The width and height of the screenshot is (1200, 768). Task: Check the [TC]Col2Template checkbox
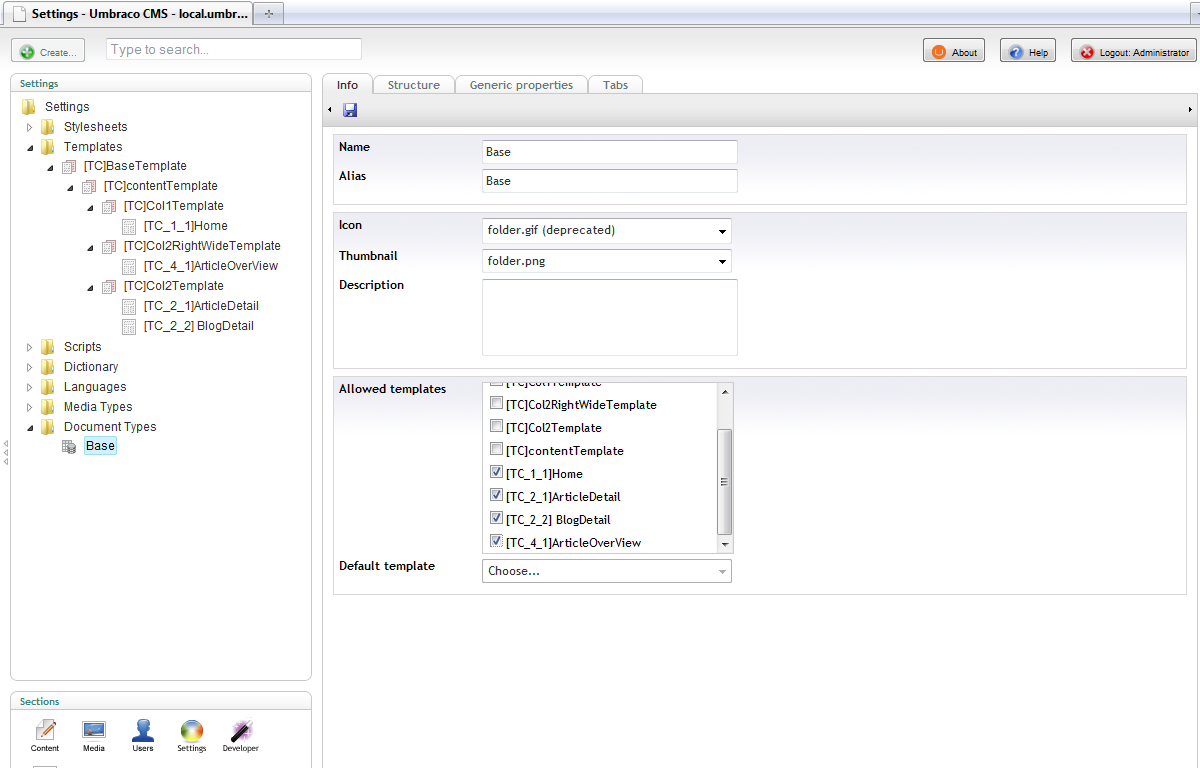(496, 427)
